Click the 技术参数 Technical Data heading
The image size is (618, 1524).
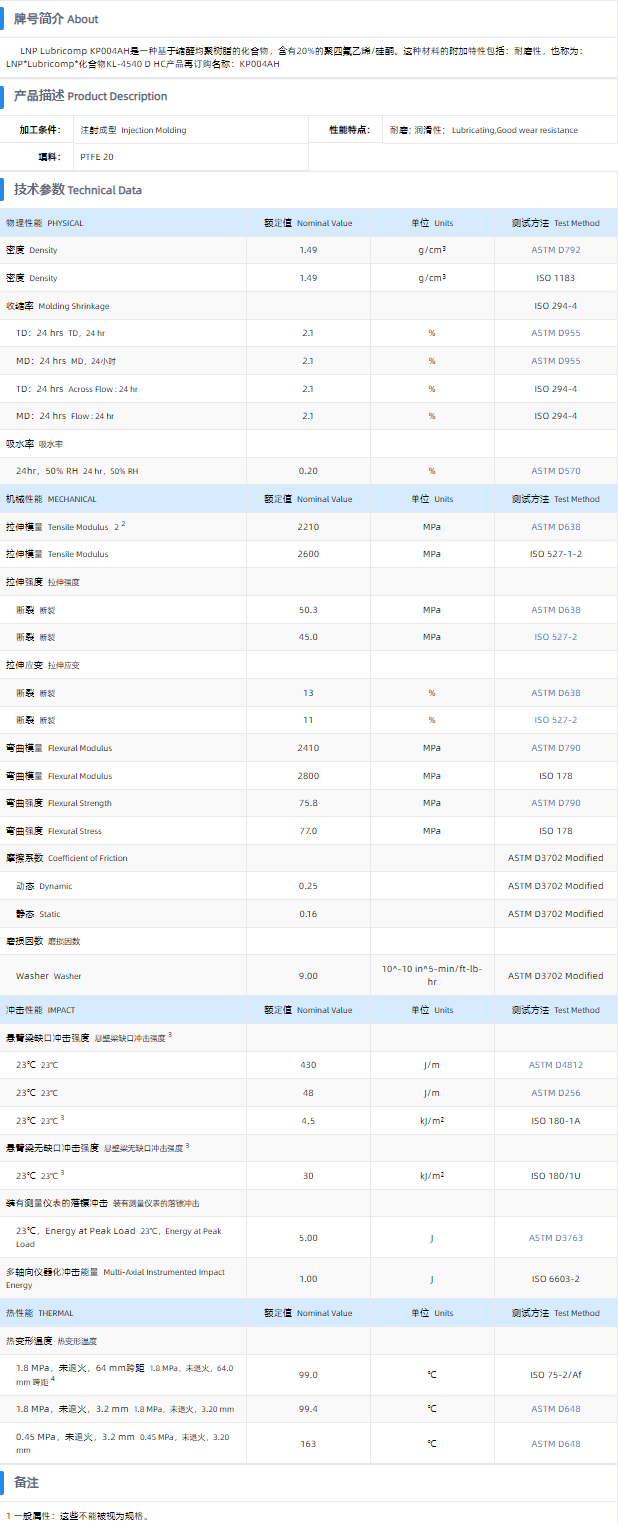point(78,189)
